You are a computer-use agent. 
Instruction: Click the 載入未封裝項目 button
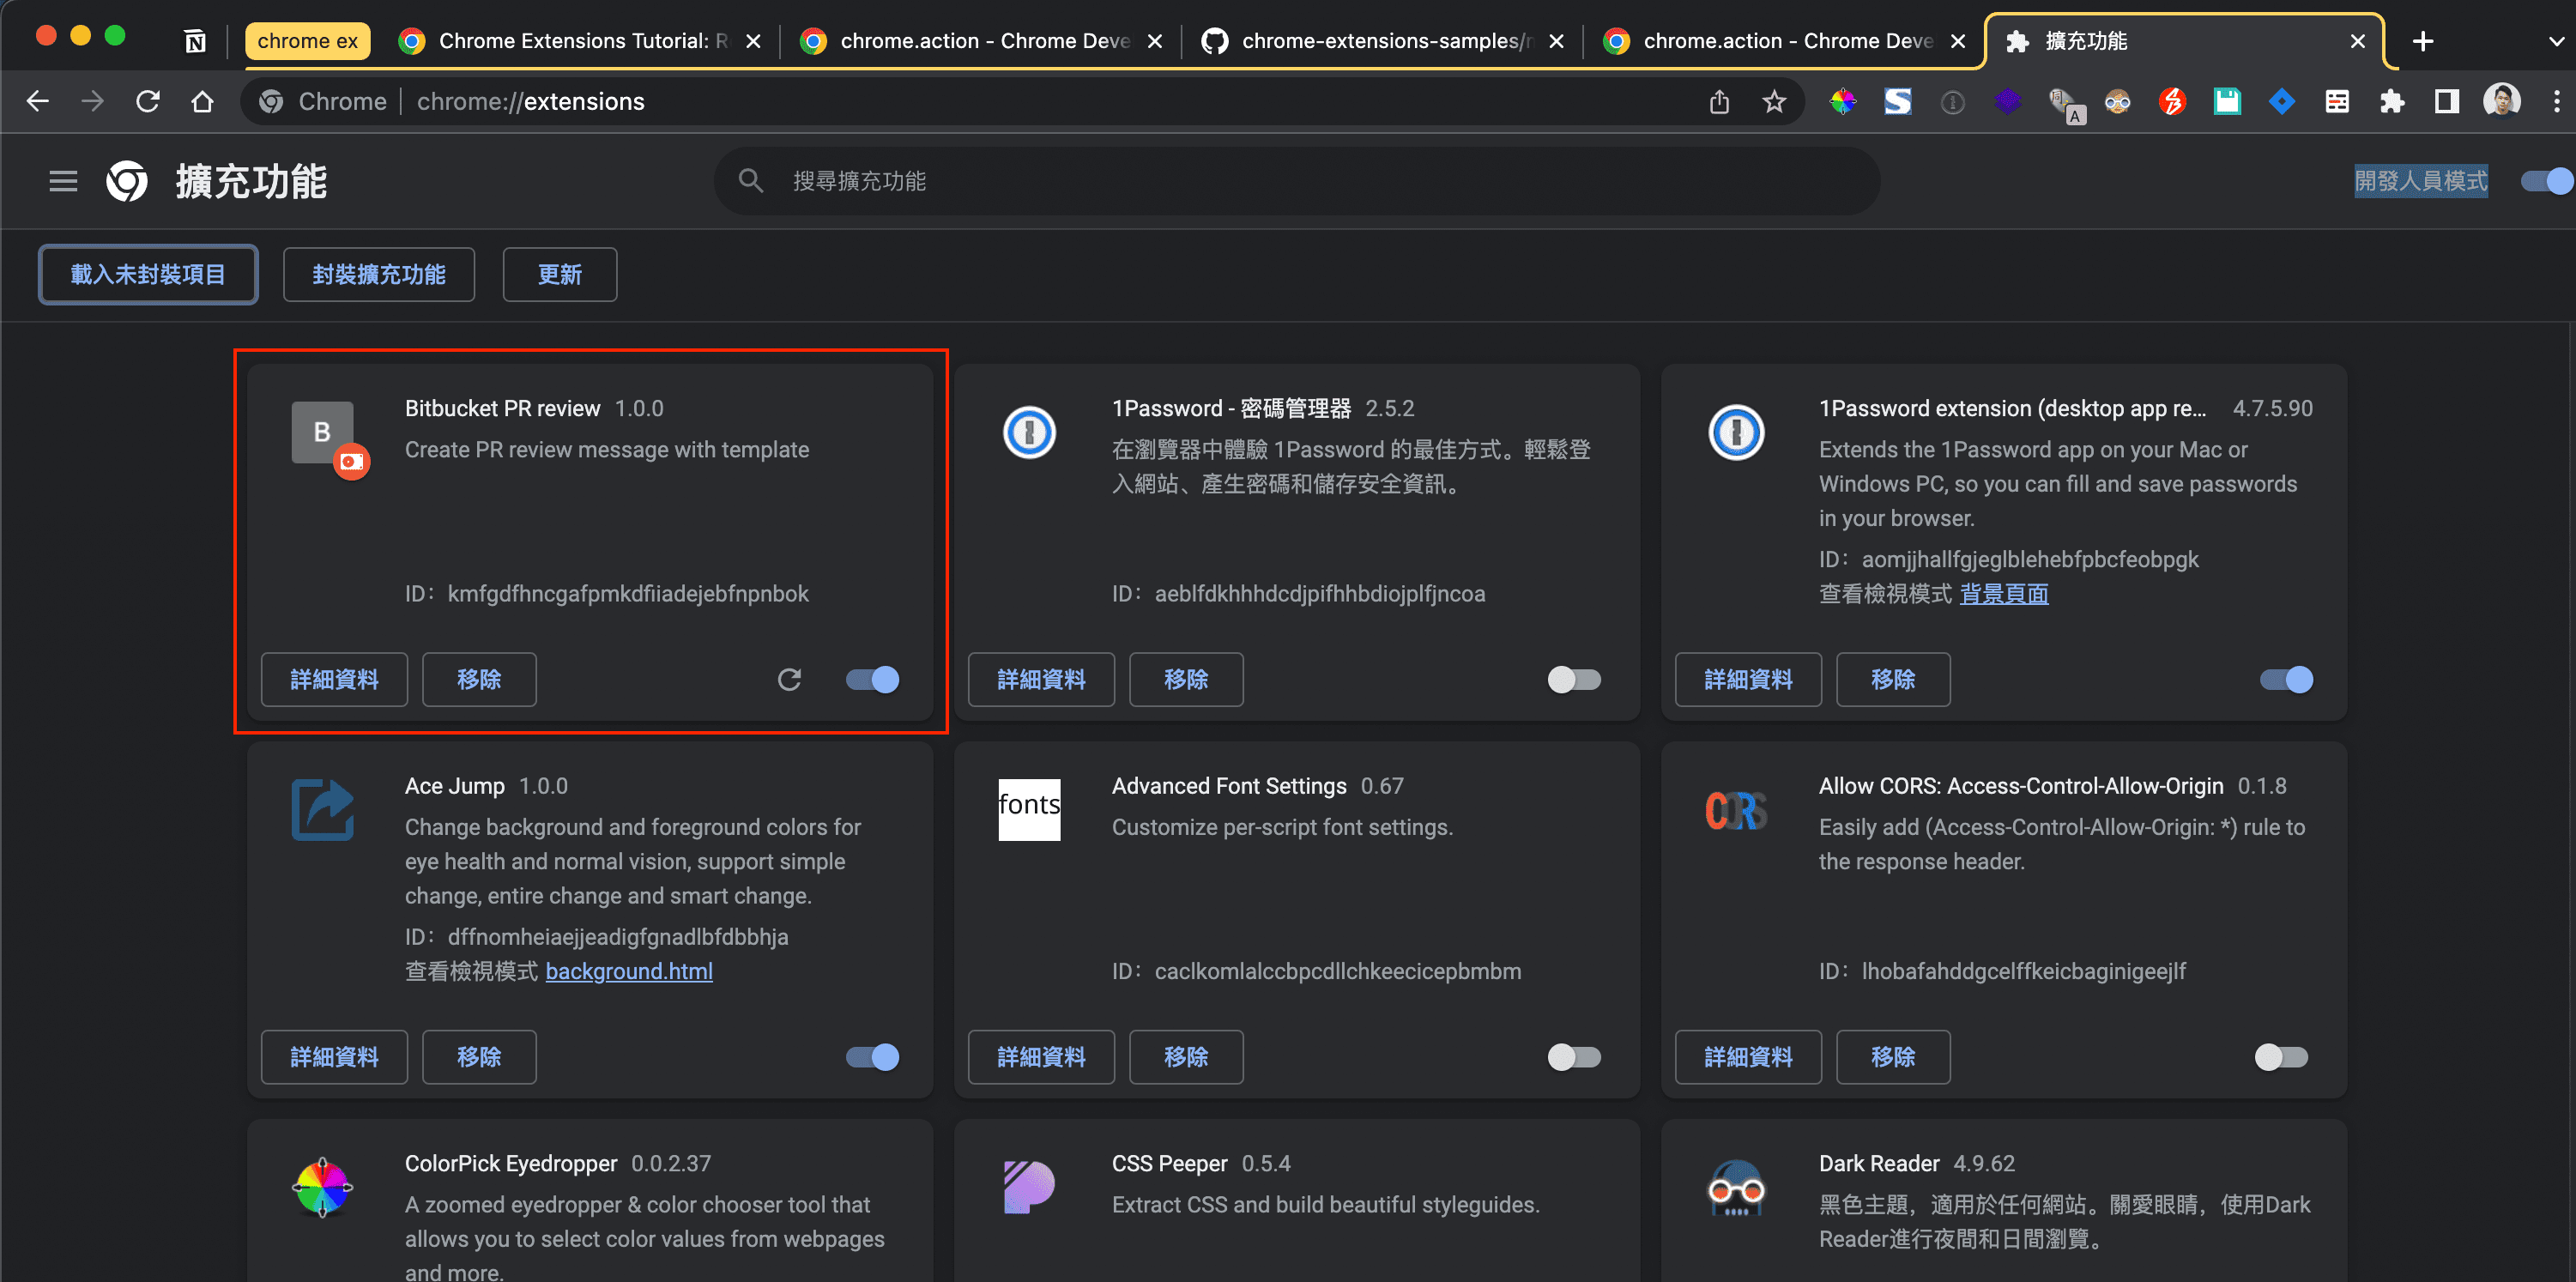[148, 274]
